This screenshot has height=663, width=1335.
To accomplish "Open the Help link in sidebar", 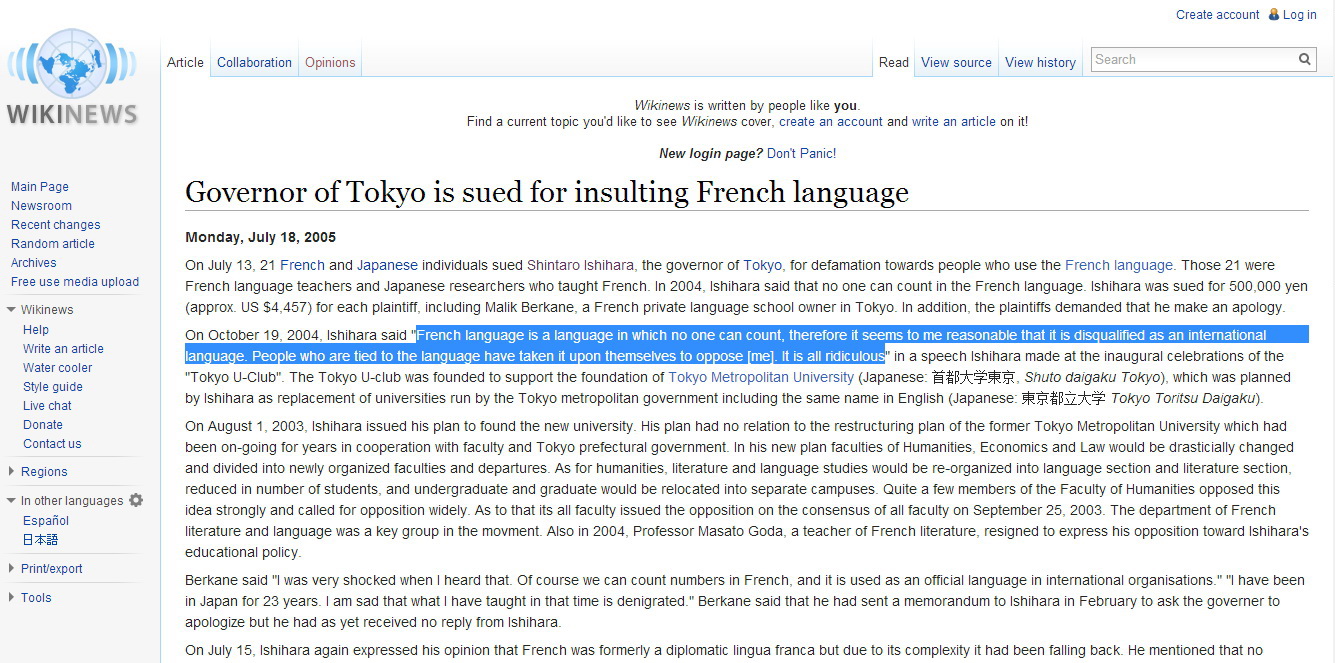I will tap(36, 330).
